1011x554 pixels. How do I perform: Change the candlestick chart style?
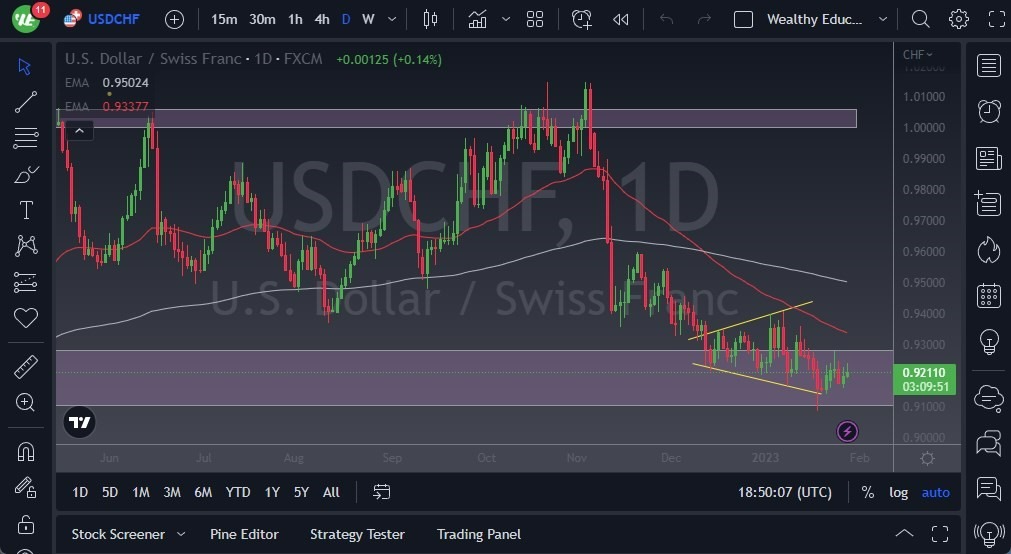430,19
